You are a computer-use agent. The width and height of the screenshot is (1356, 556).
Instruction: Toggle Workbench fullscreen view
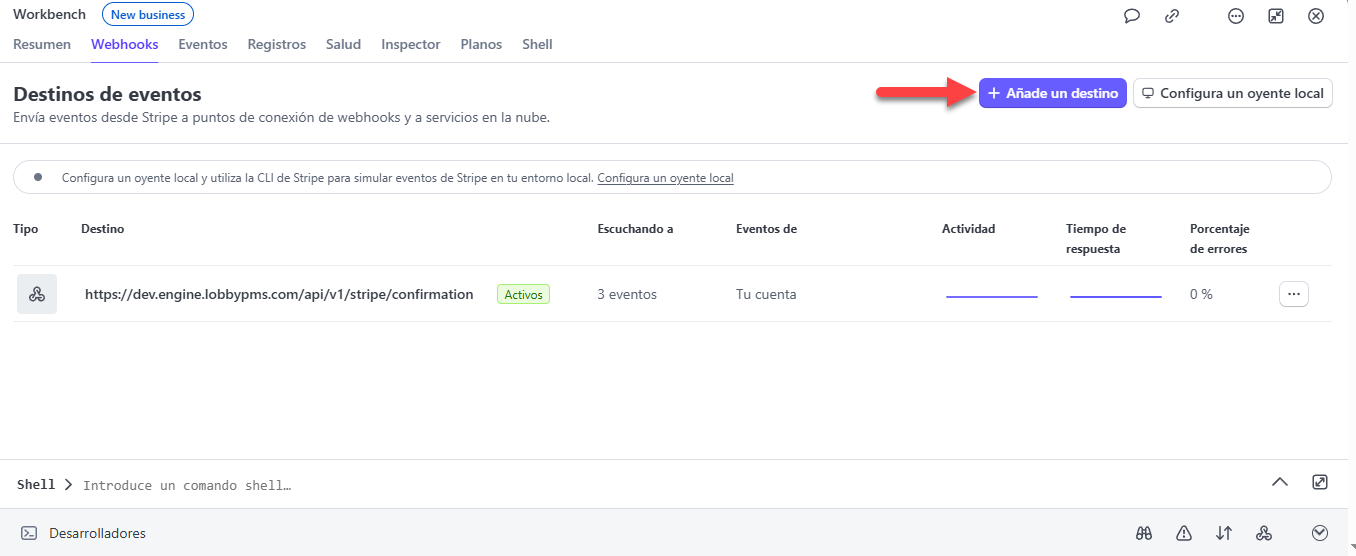1276,16
